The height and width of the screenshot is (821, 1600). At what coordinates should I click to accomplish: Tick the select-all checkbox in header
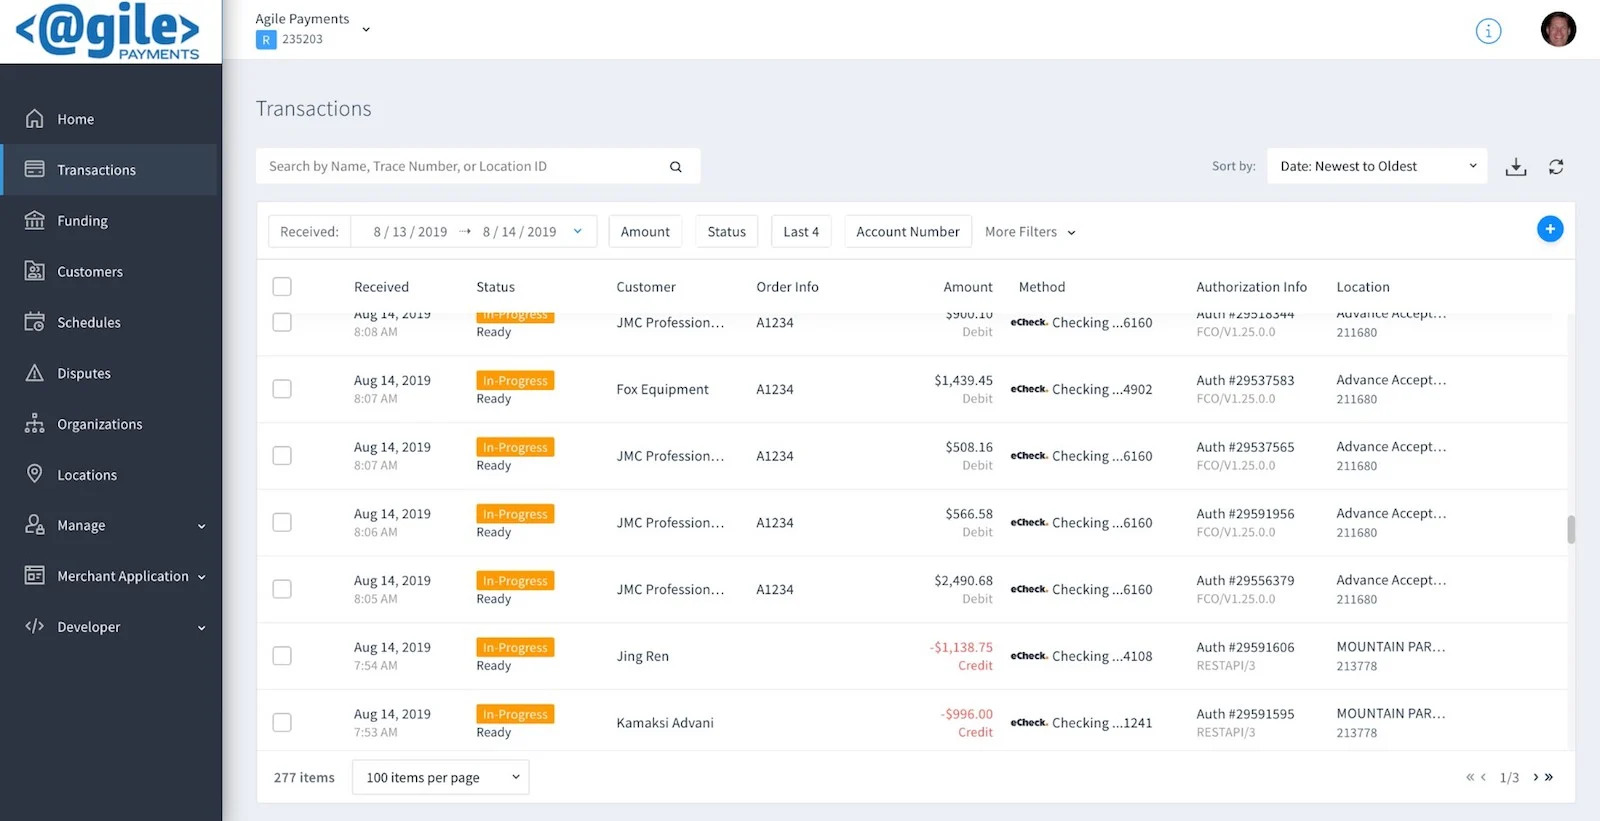tap(282, 287)
